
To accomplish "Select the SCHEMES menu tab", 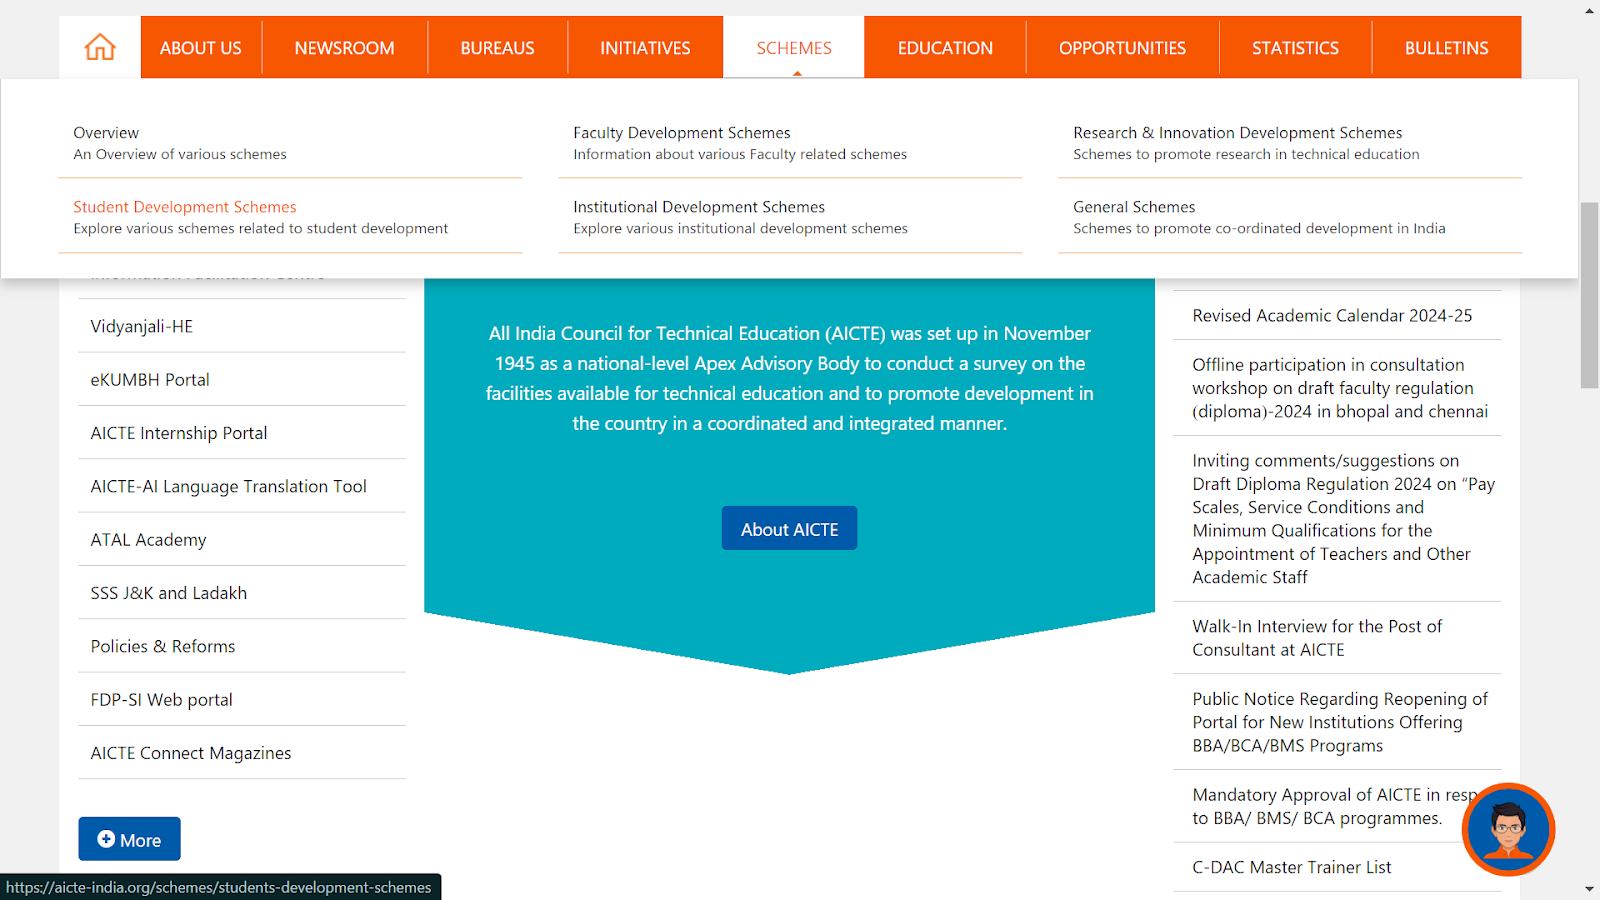I will pos(794,47).
